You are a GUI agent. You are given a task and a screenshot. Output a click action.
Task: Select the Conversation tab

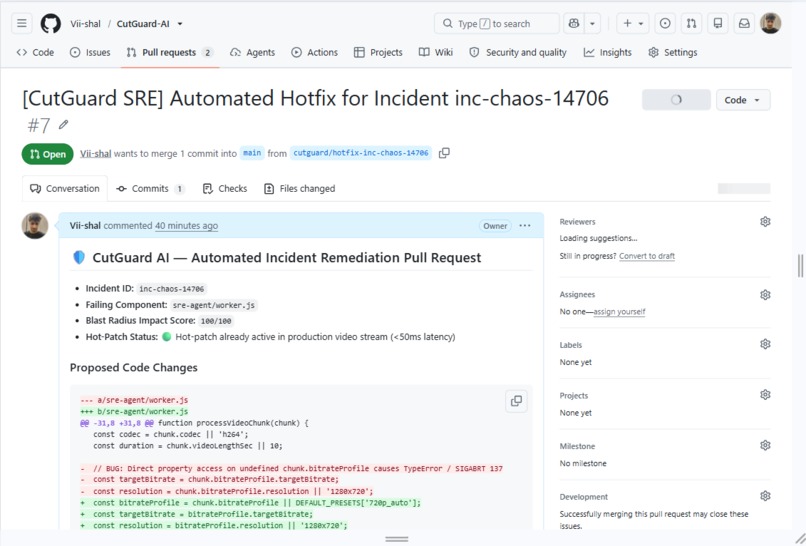(x=65, y=189)
